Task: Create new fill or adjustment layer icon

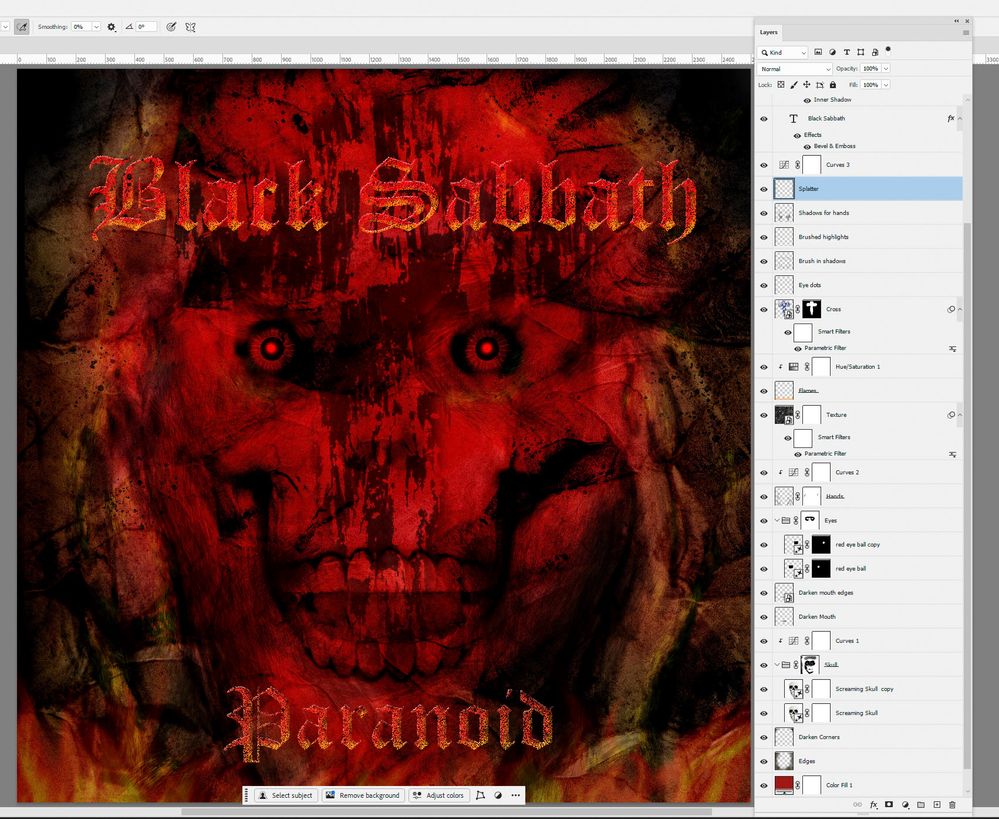Action: (905, 805)
